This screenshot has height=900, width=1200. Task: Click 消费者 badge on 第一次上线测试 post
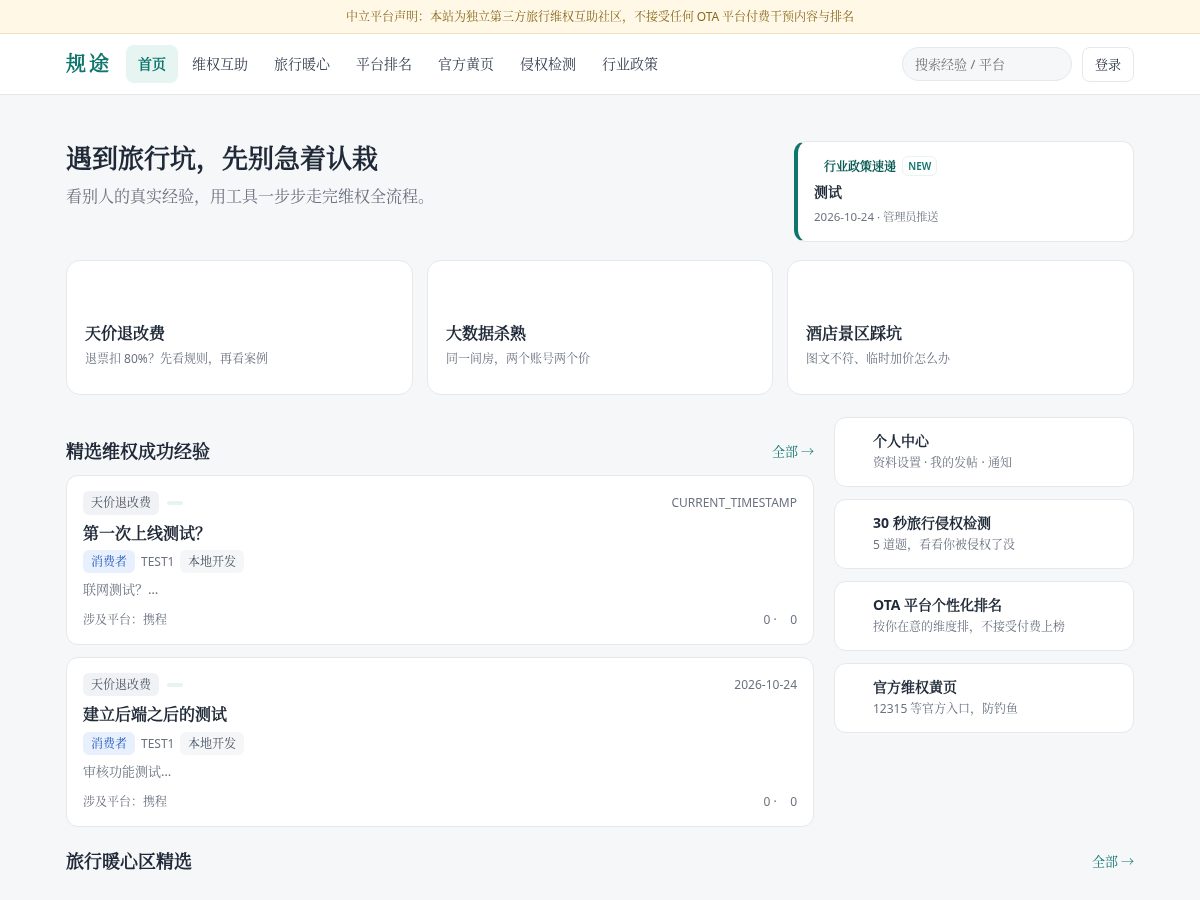[x=109, y=561]
